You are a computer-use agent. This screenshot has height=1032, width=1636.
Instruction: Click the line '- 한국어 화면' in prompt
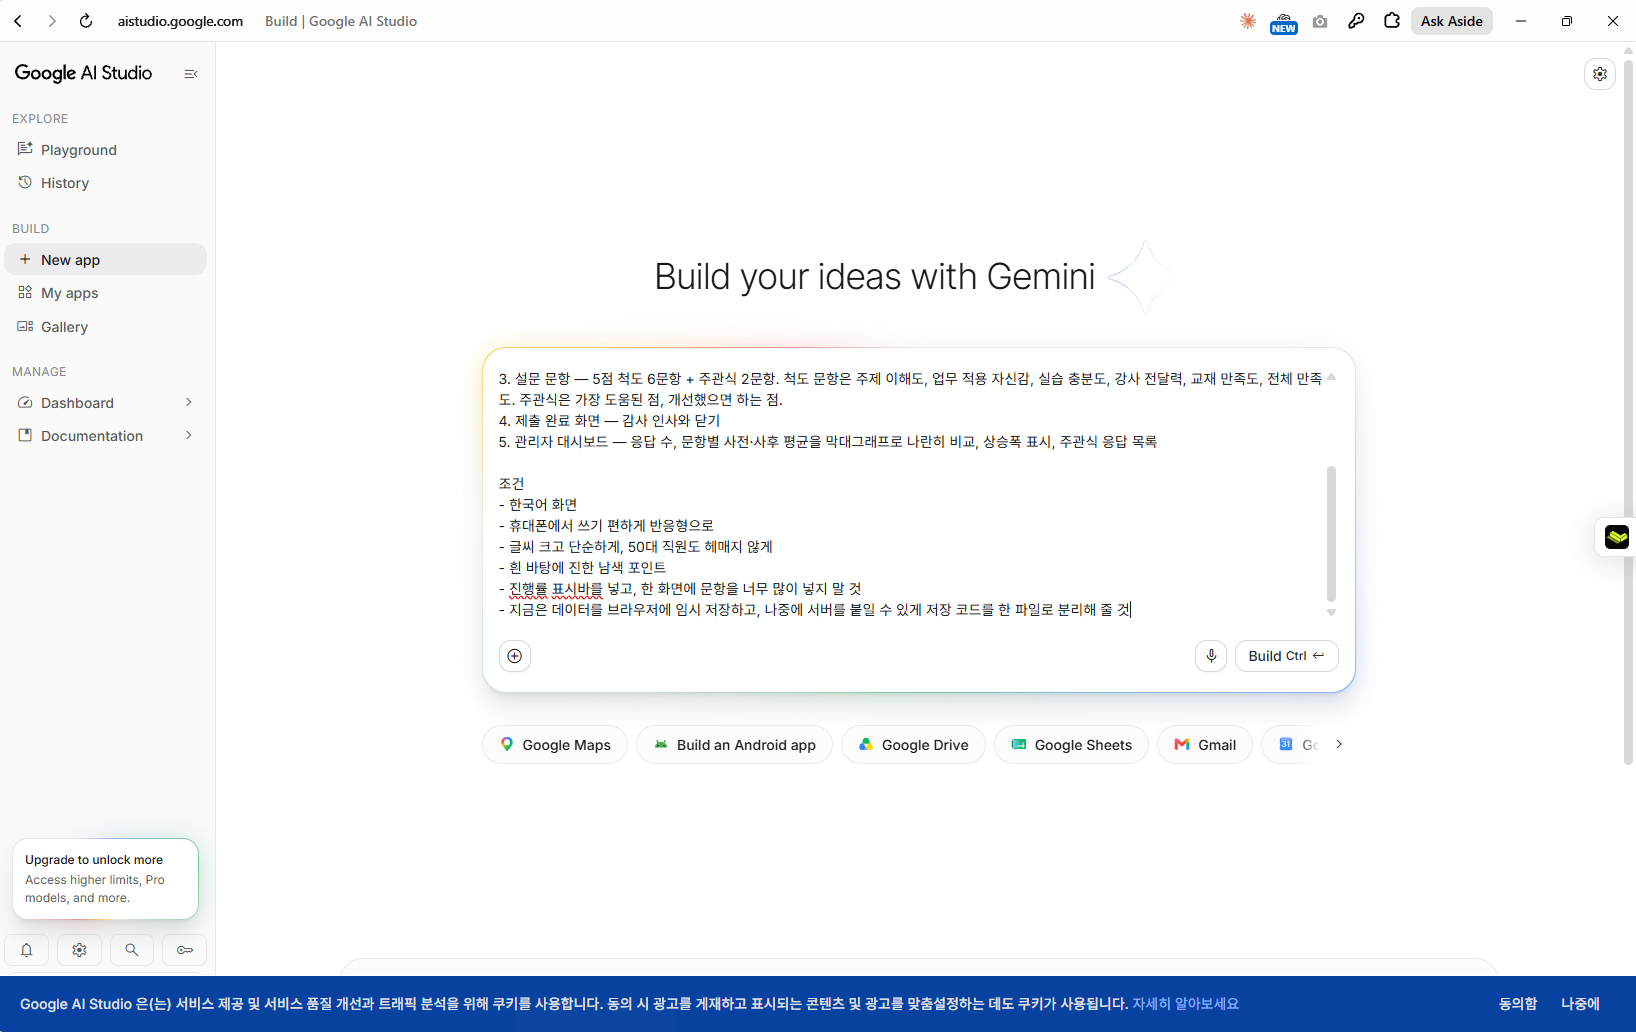click(538, 505)
